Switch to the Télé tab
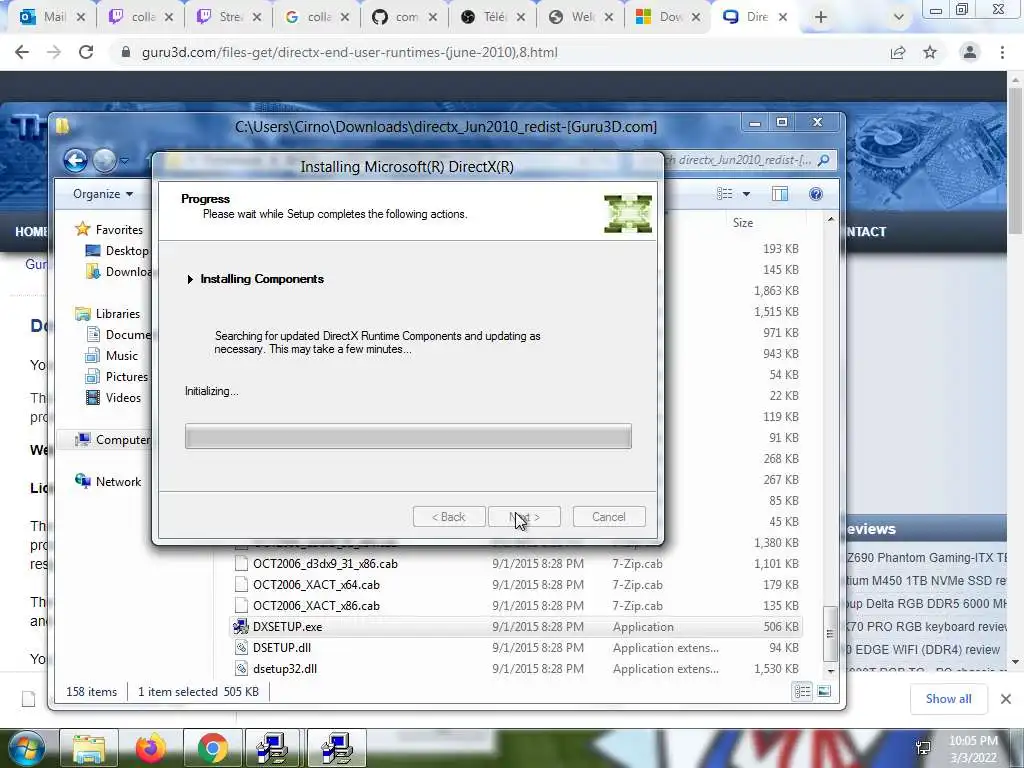 493,17
